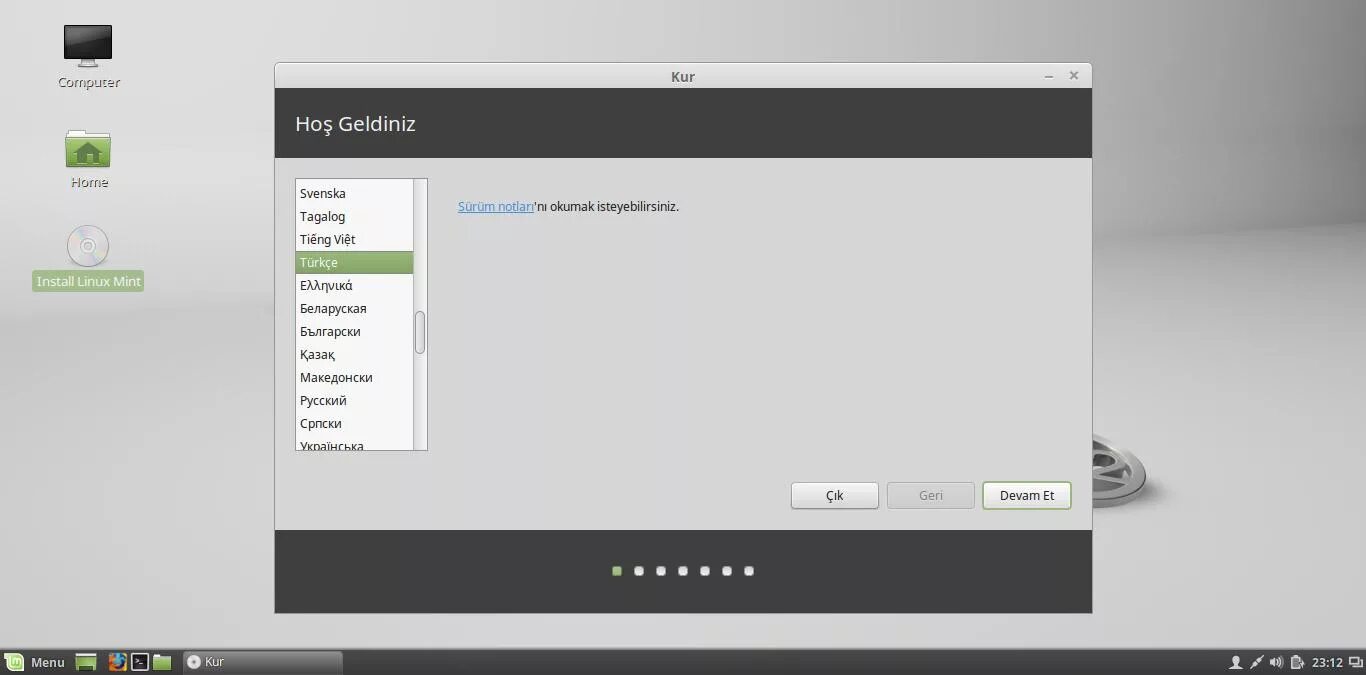The image size is (1366, 675).
Task: Open the battery power tray icon
Action: 1297,662
